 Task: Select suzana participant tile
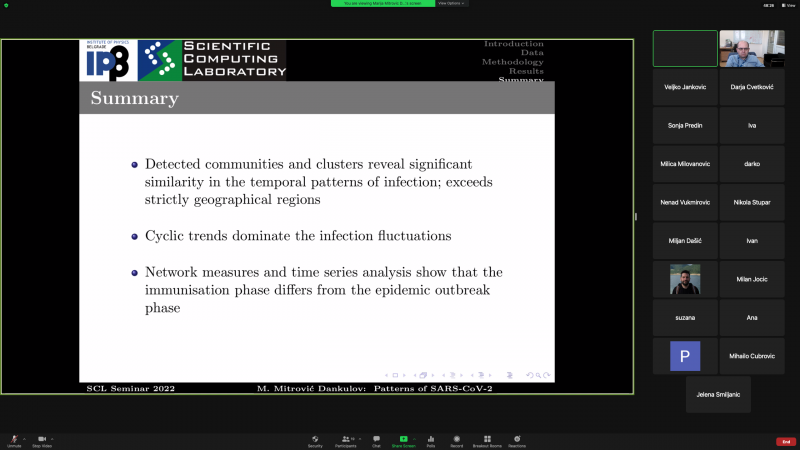(685, 318)
